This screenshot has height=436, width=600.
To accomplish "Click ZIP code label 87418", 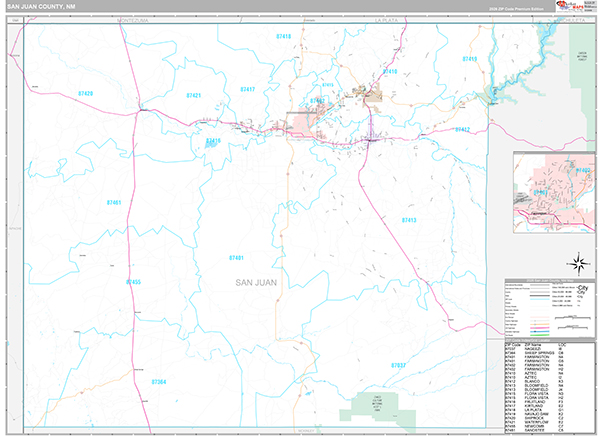I will [x=283, y=36].
